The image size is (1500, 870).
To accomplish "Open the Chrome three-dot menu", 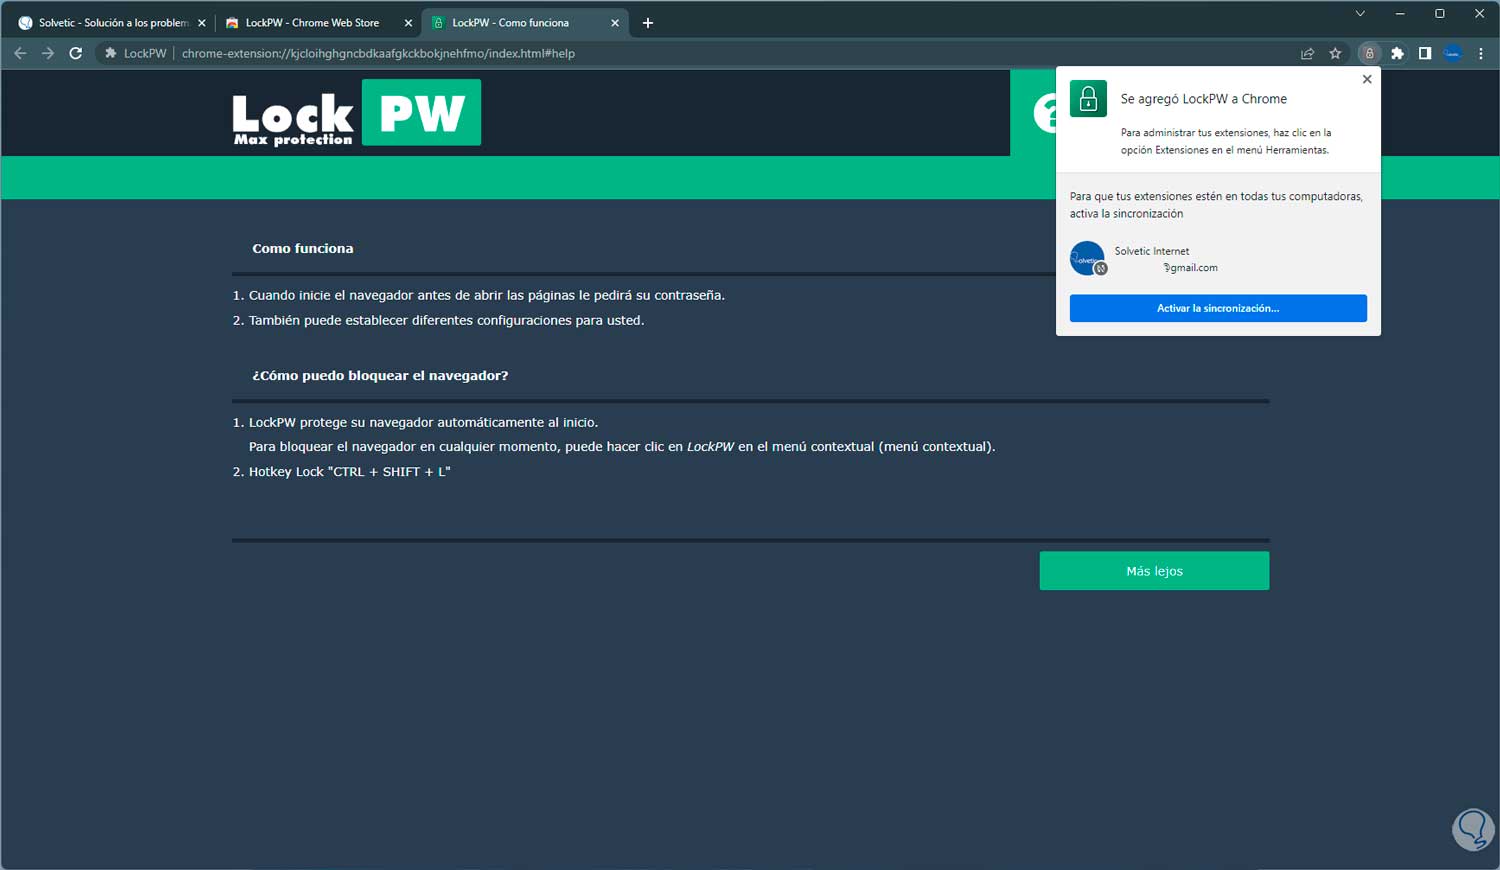I will 1481,53.
